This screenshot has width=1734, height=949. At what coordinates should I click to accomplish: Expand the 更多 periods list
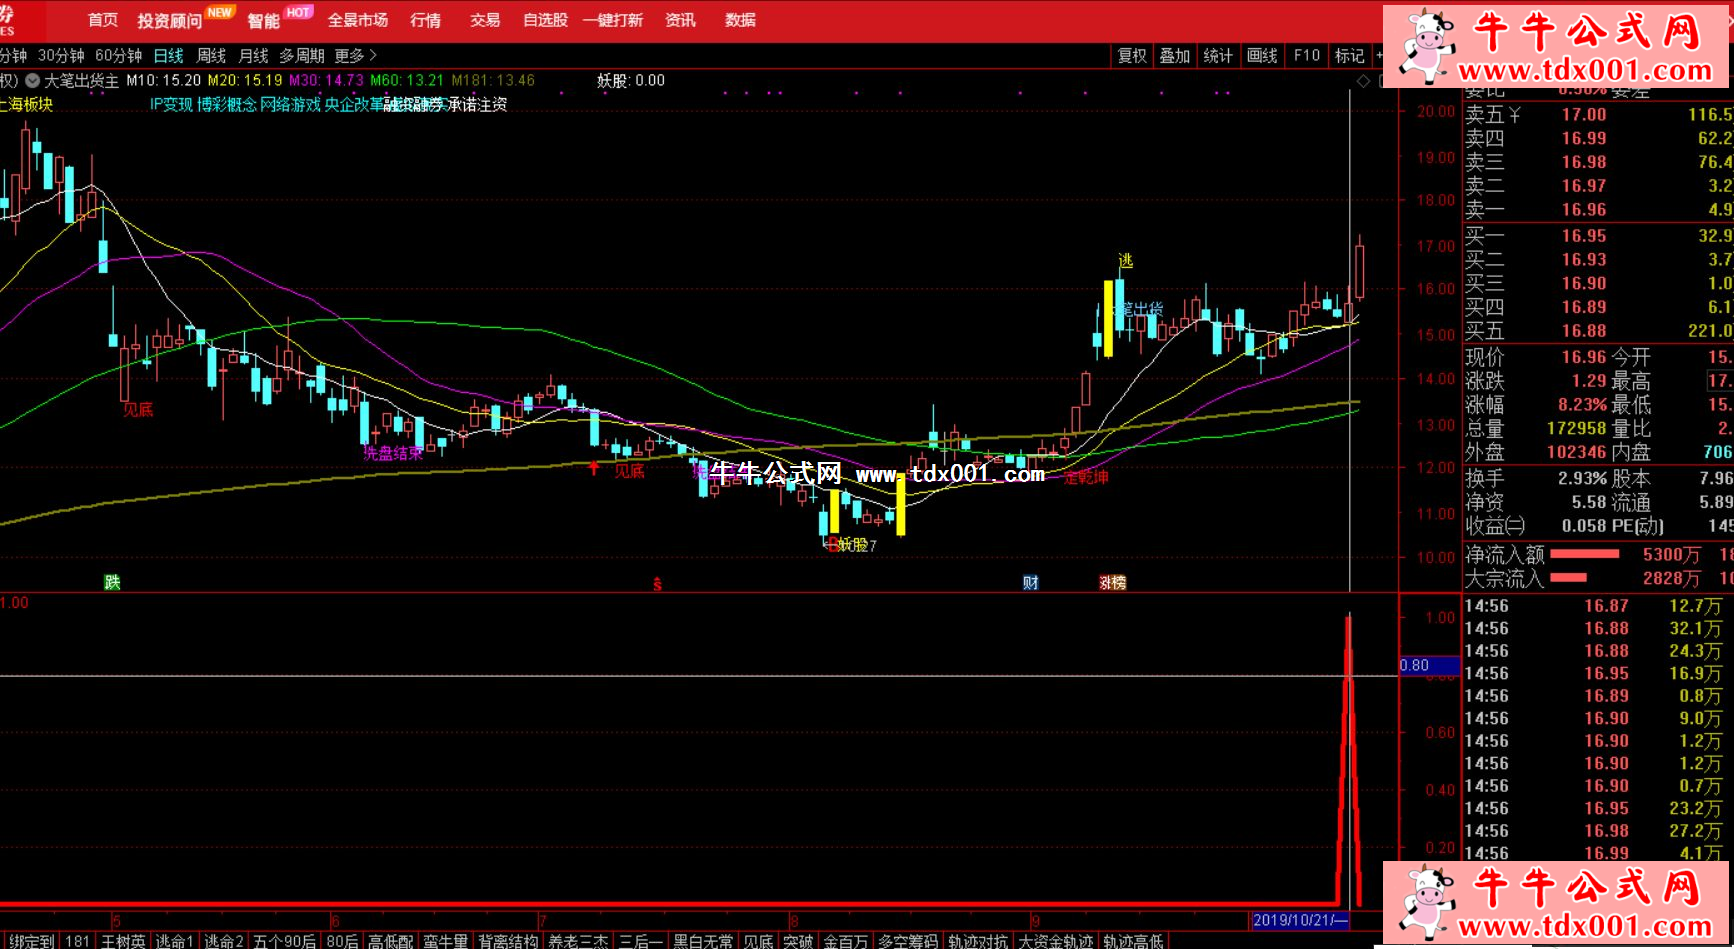355,56
